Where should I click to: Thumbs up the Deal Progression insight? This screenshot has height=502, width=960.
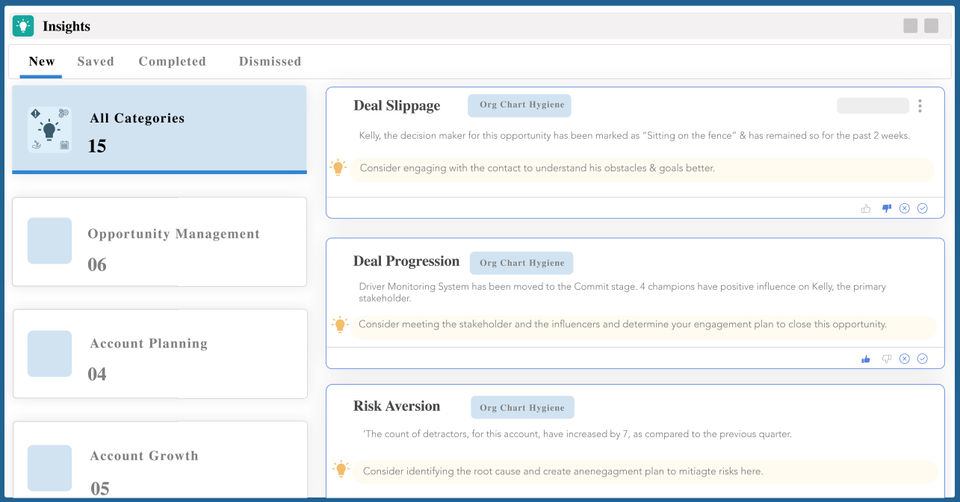866,359
